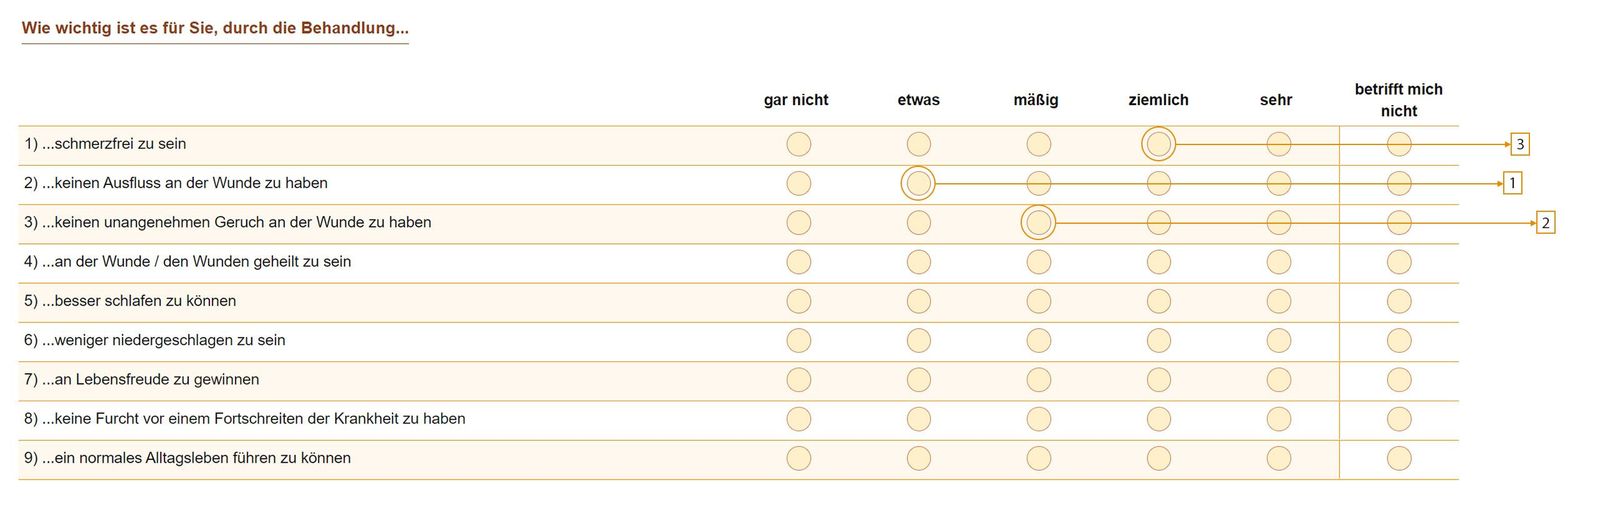This screenshot has height=522, width=1600.
Task: Mark 'betrifft mich nicht' for niedergeschlagen question
Action: pyautogui.click(x=1398, y=340)
